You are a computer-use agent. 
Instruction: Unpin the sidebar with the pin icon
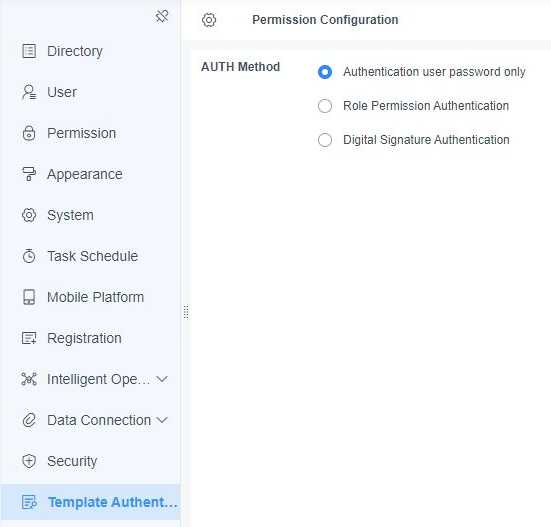[x=162, y=16]
